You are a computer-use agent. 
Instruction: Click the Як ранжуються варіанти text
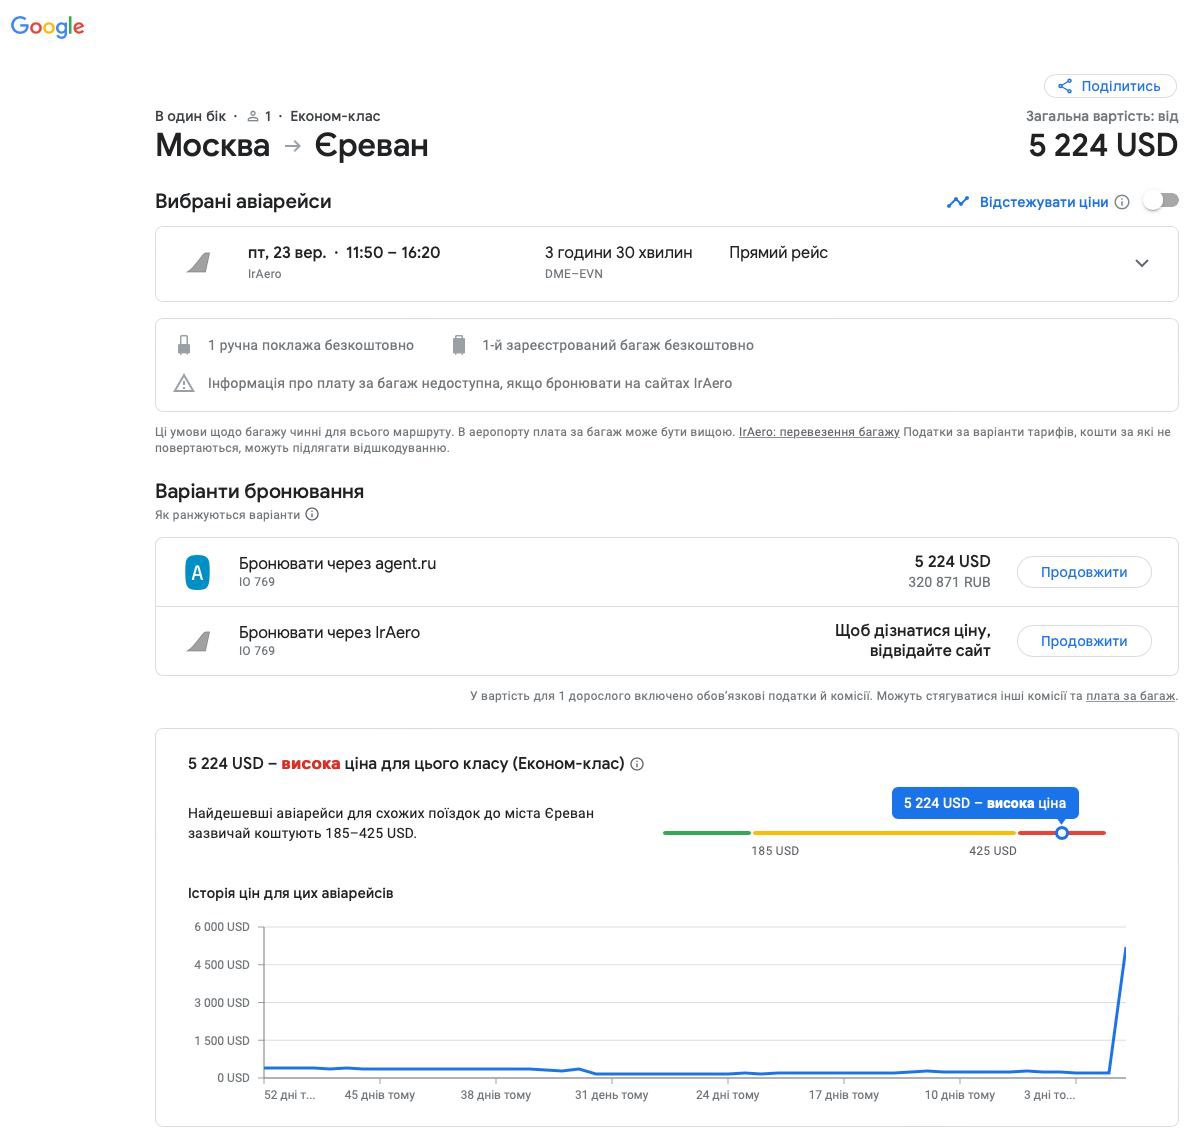coord(227,515)
